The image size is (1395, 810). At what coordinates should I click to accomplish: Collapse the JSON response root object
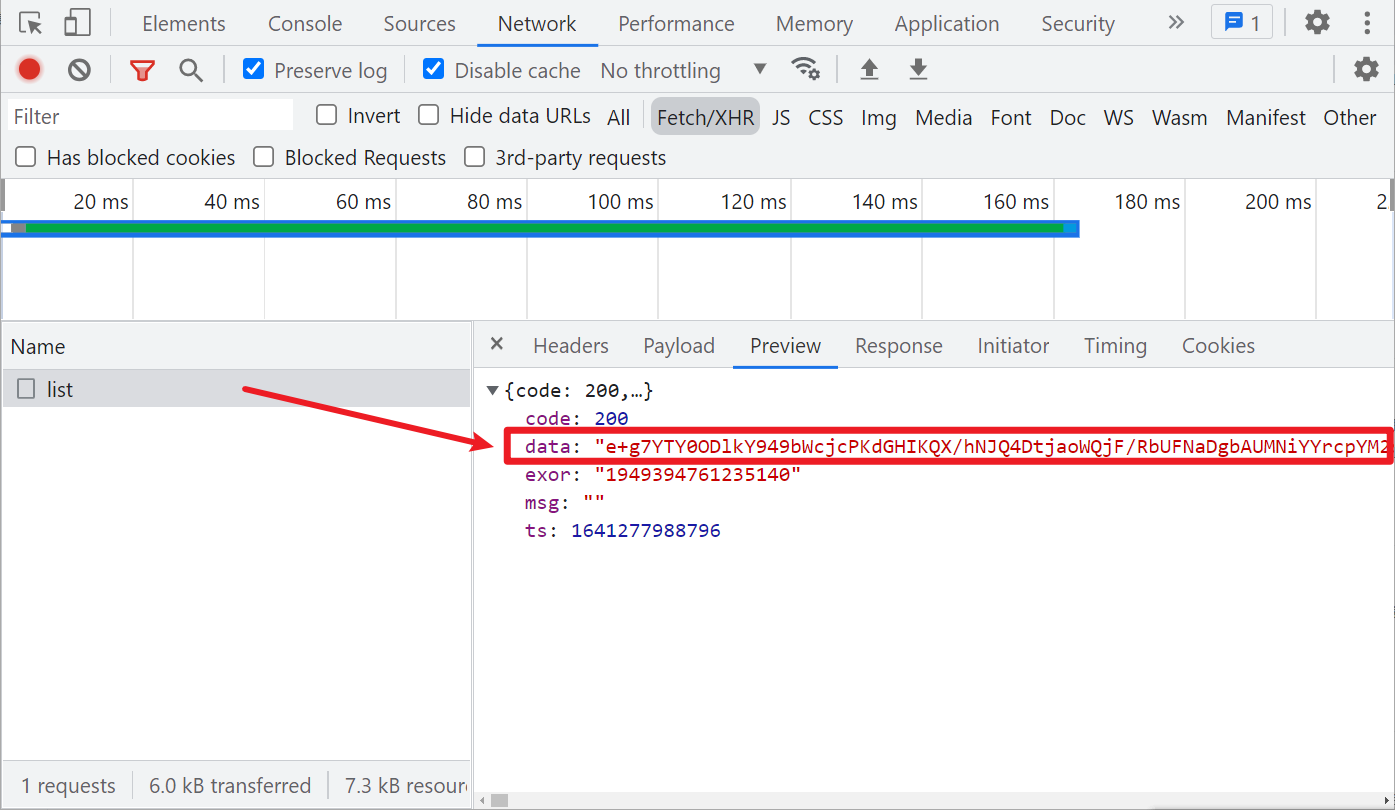point(492,390)
